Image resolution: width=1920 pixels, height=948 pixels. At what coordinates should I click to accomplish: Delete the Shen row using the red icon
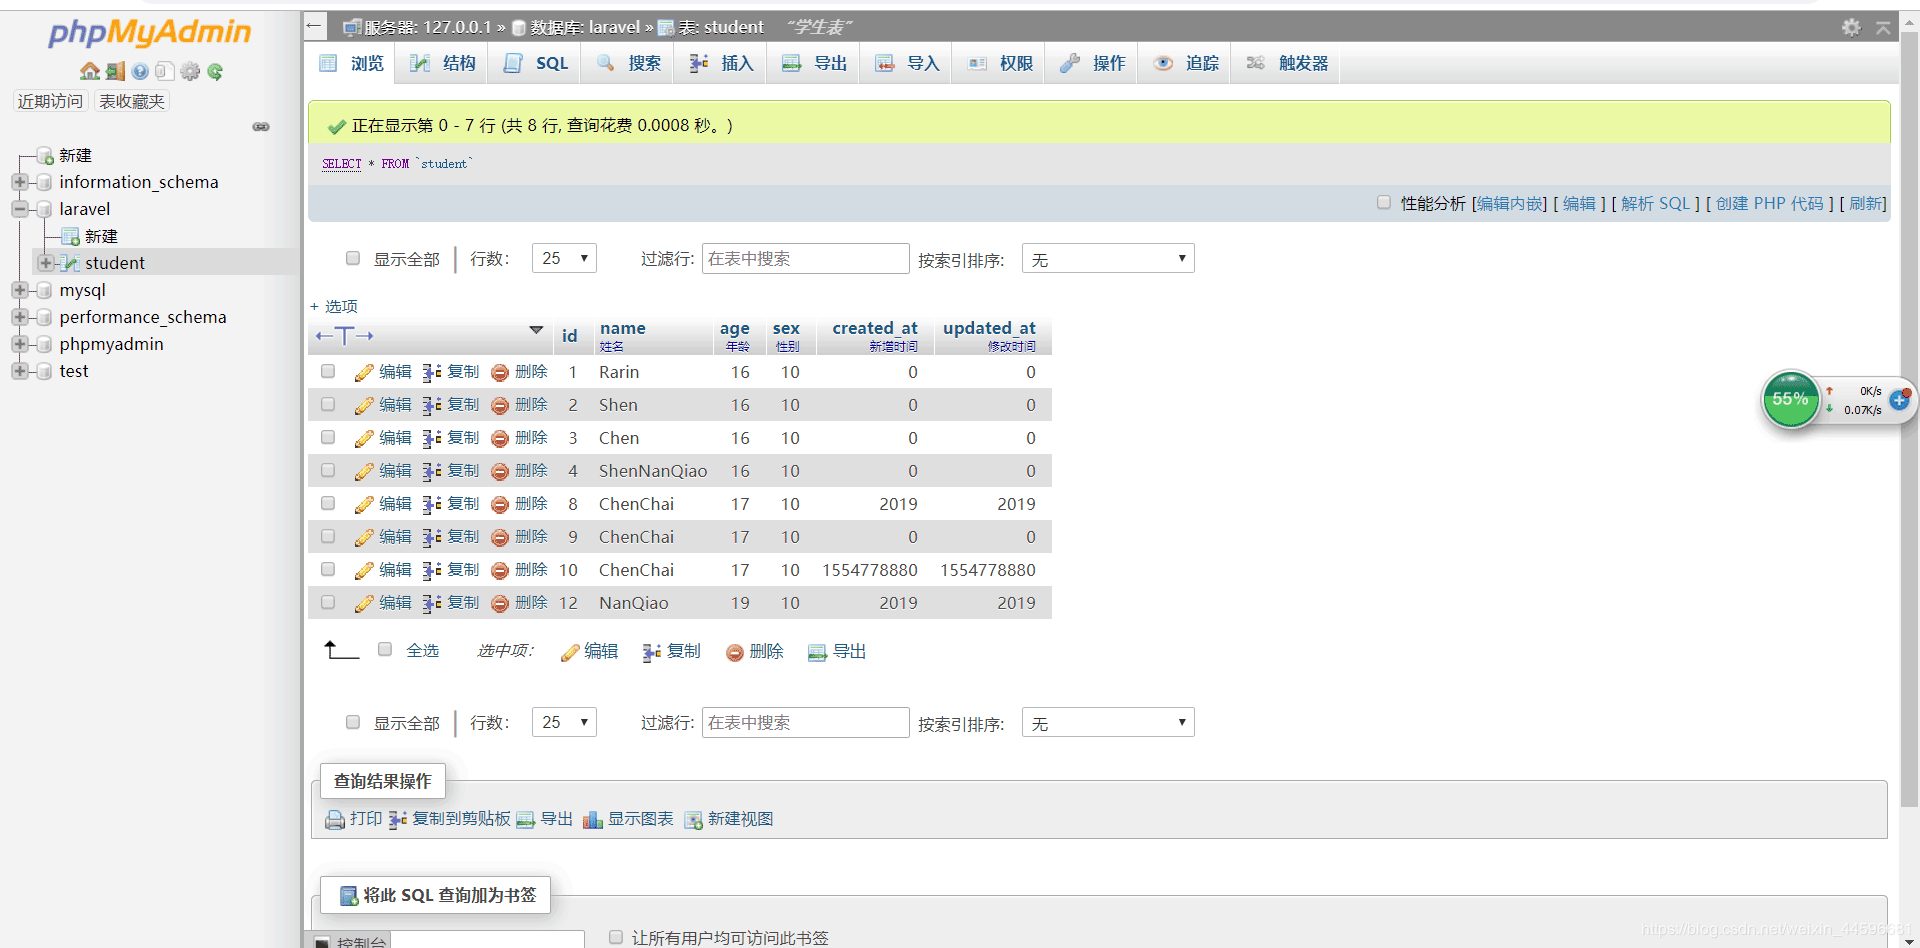(x=500, y=404)
